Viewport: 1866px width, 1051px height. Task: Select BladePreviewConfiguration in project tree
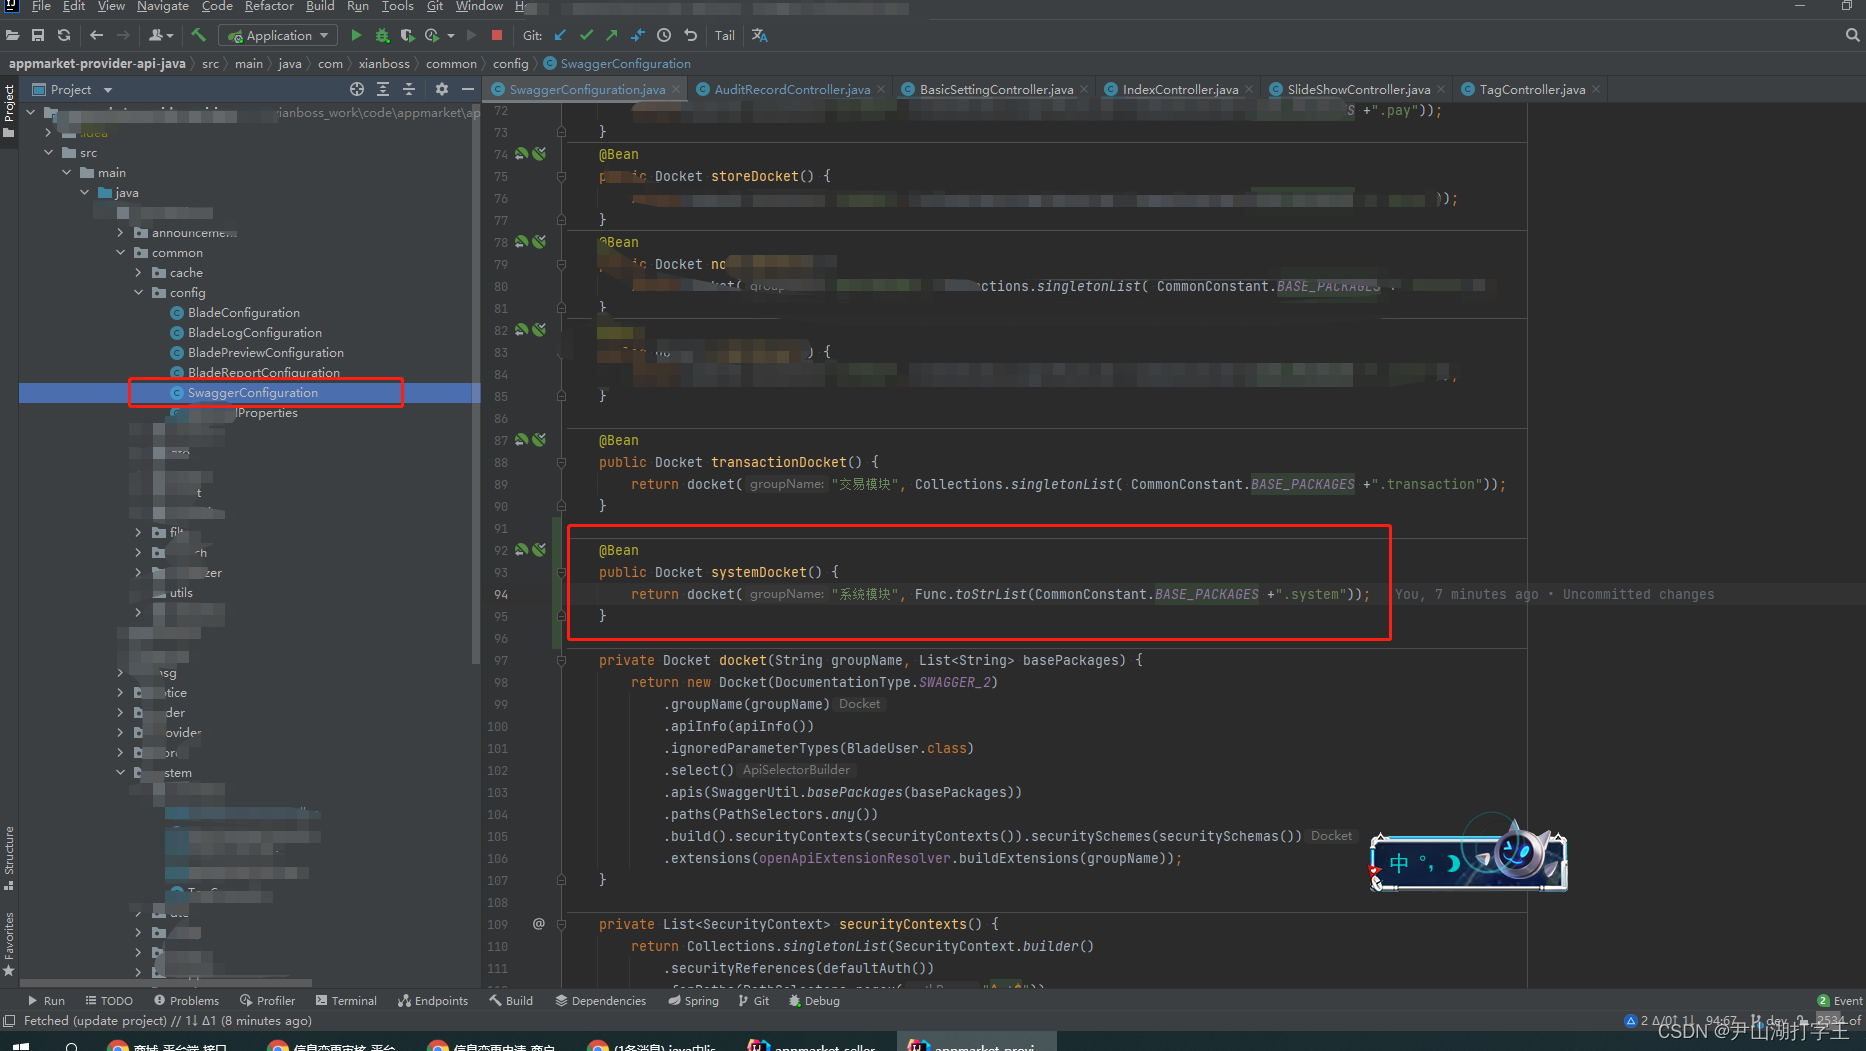[265, 353]
